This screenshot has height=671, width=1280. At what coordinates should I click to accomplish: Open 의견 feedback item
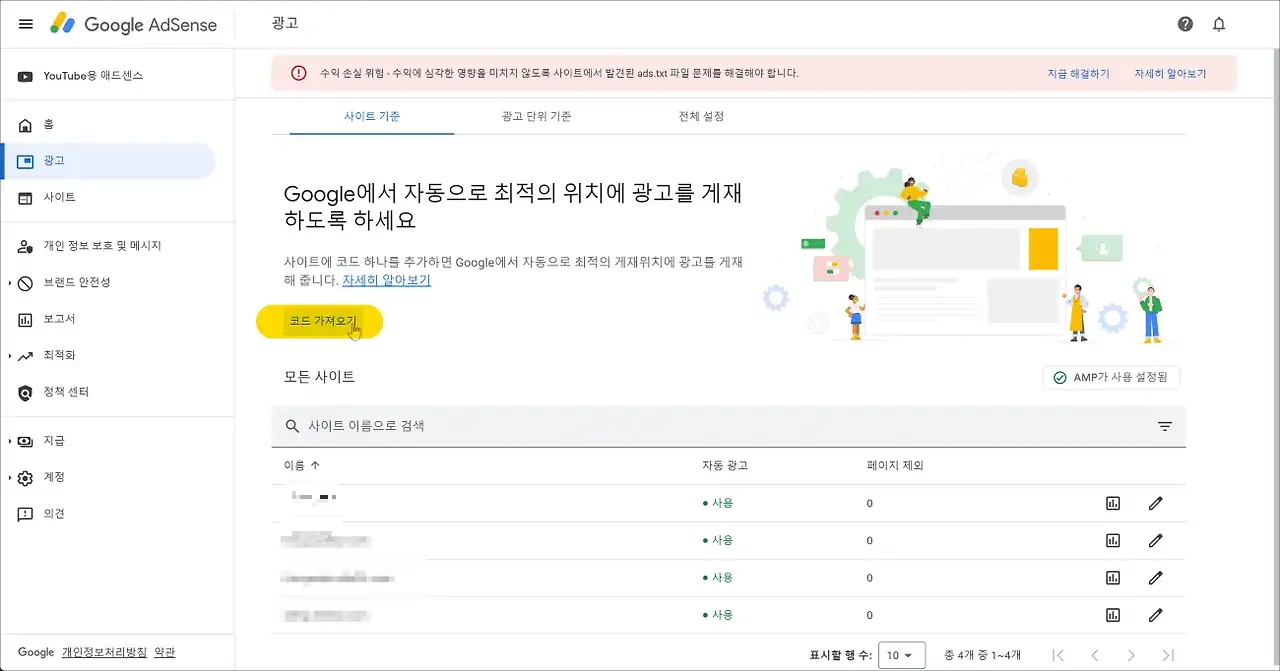coord(108,514)
